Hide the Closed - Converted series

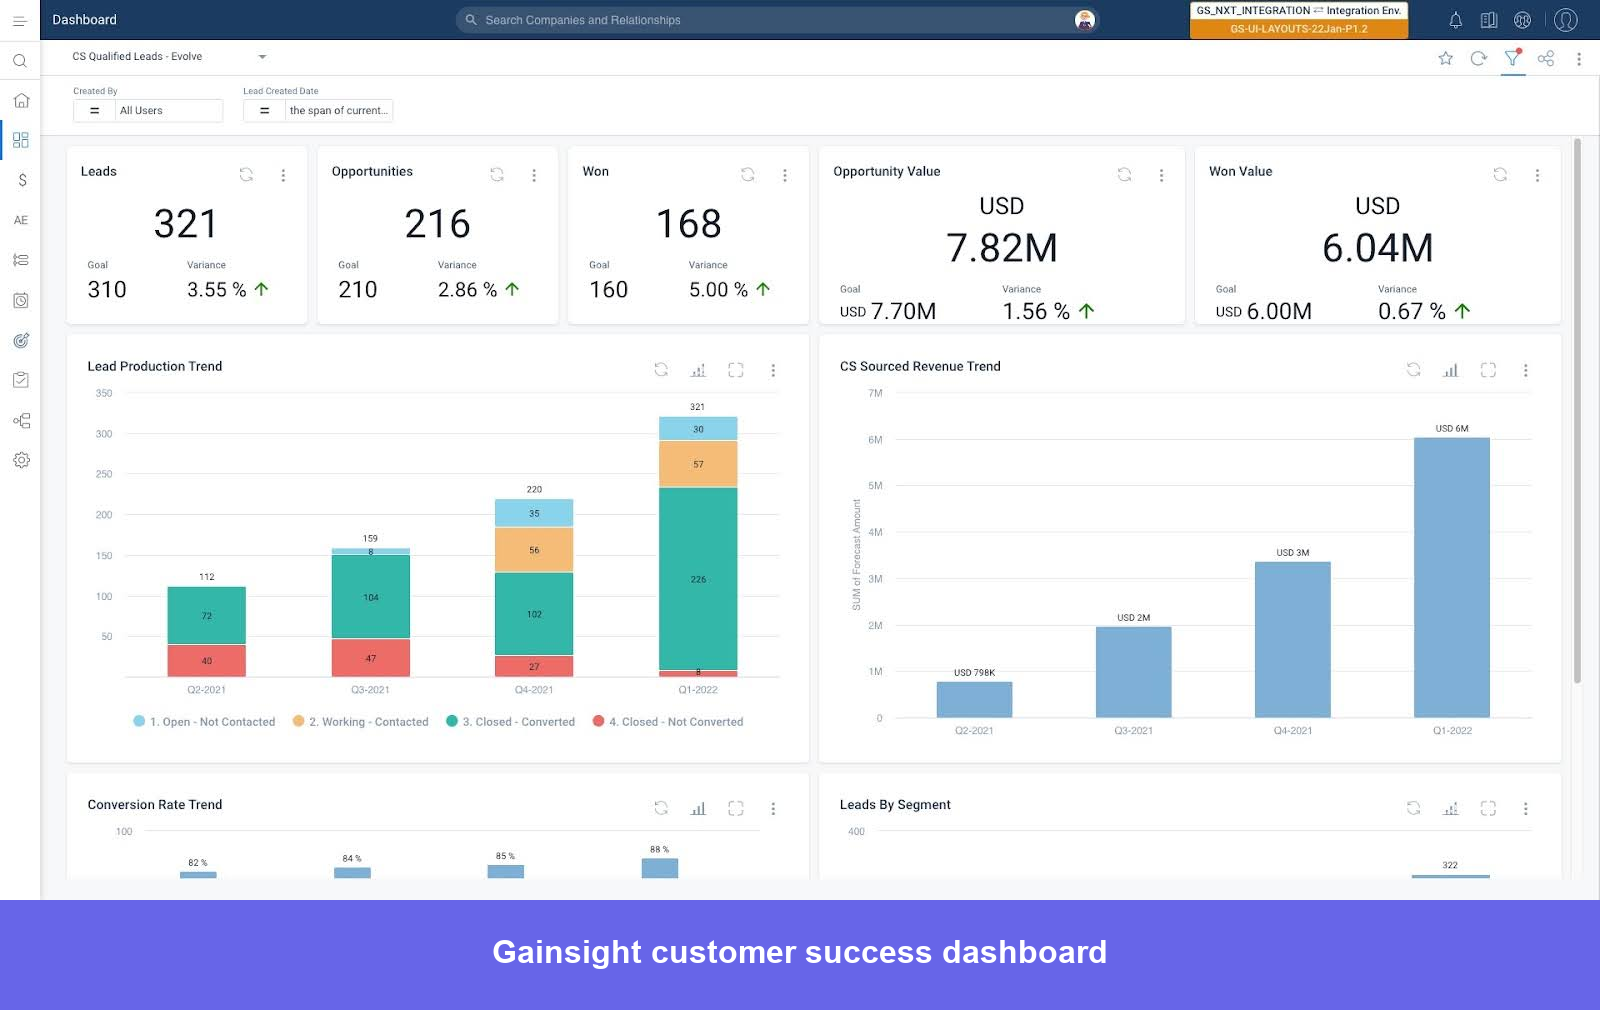click(510, 721)
